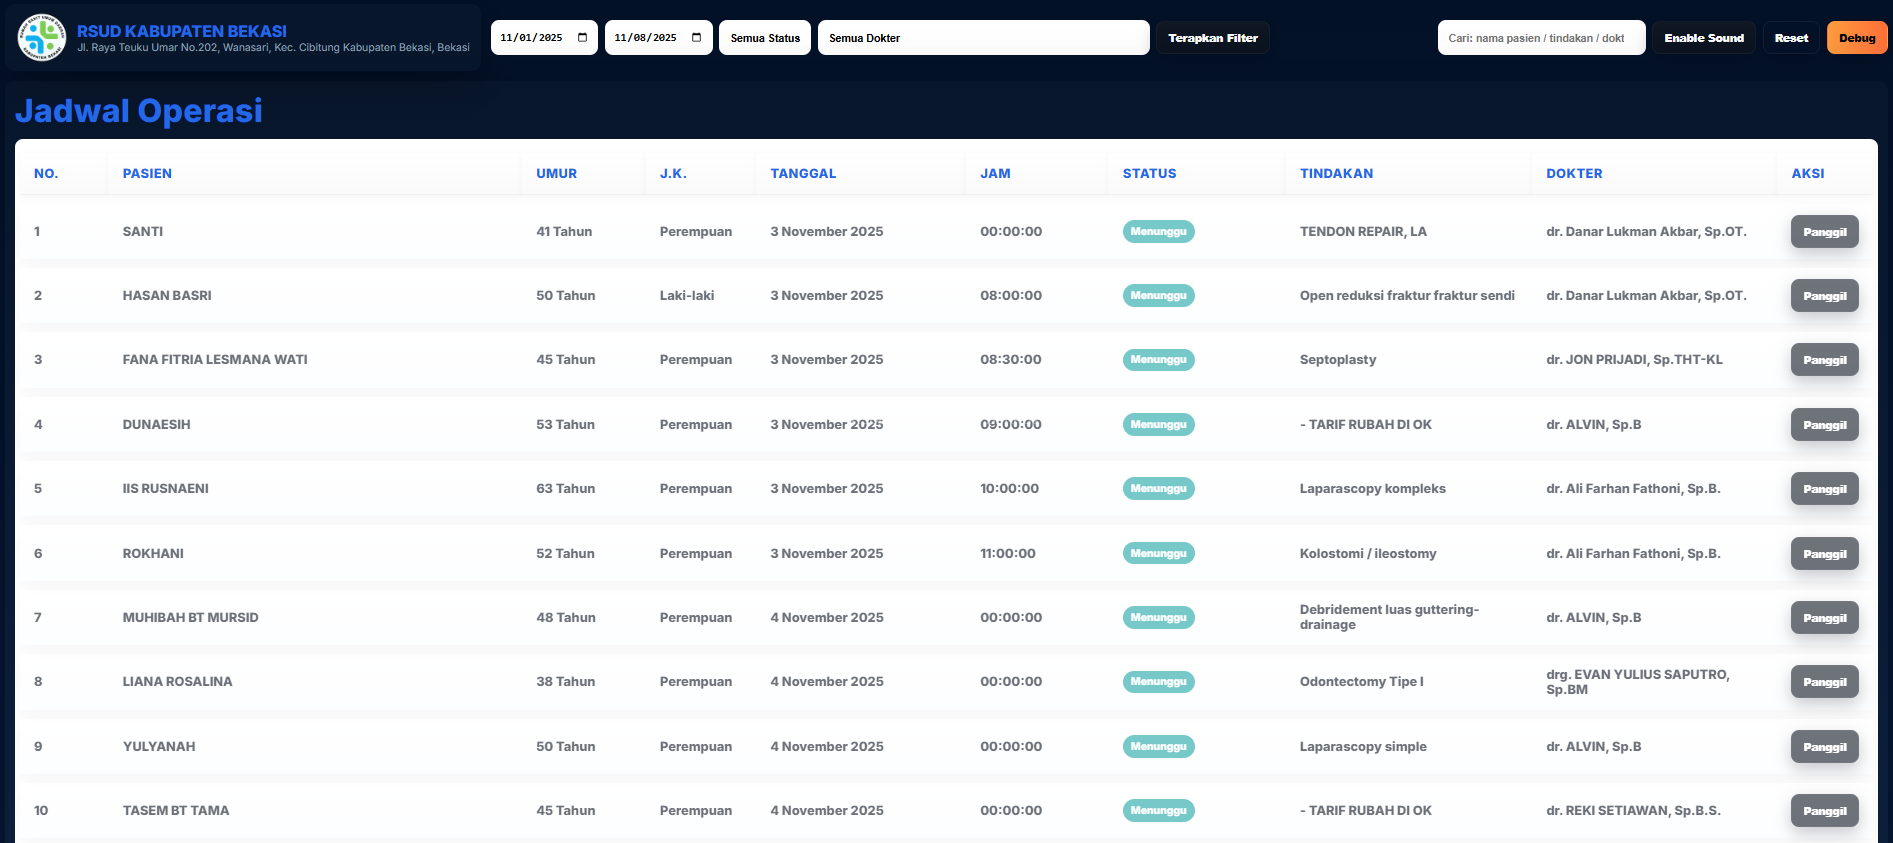
Task: Call patient SANTI with Panggil button
Action: point(1824,232)
